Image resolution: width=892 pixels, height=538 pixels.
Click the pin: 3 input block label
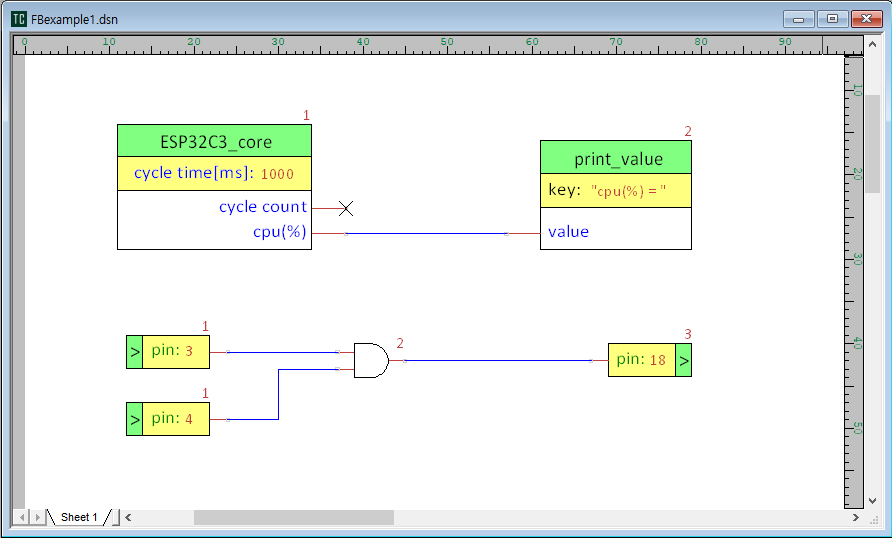(x=172, y=350)
